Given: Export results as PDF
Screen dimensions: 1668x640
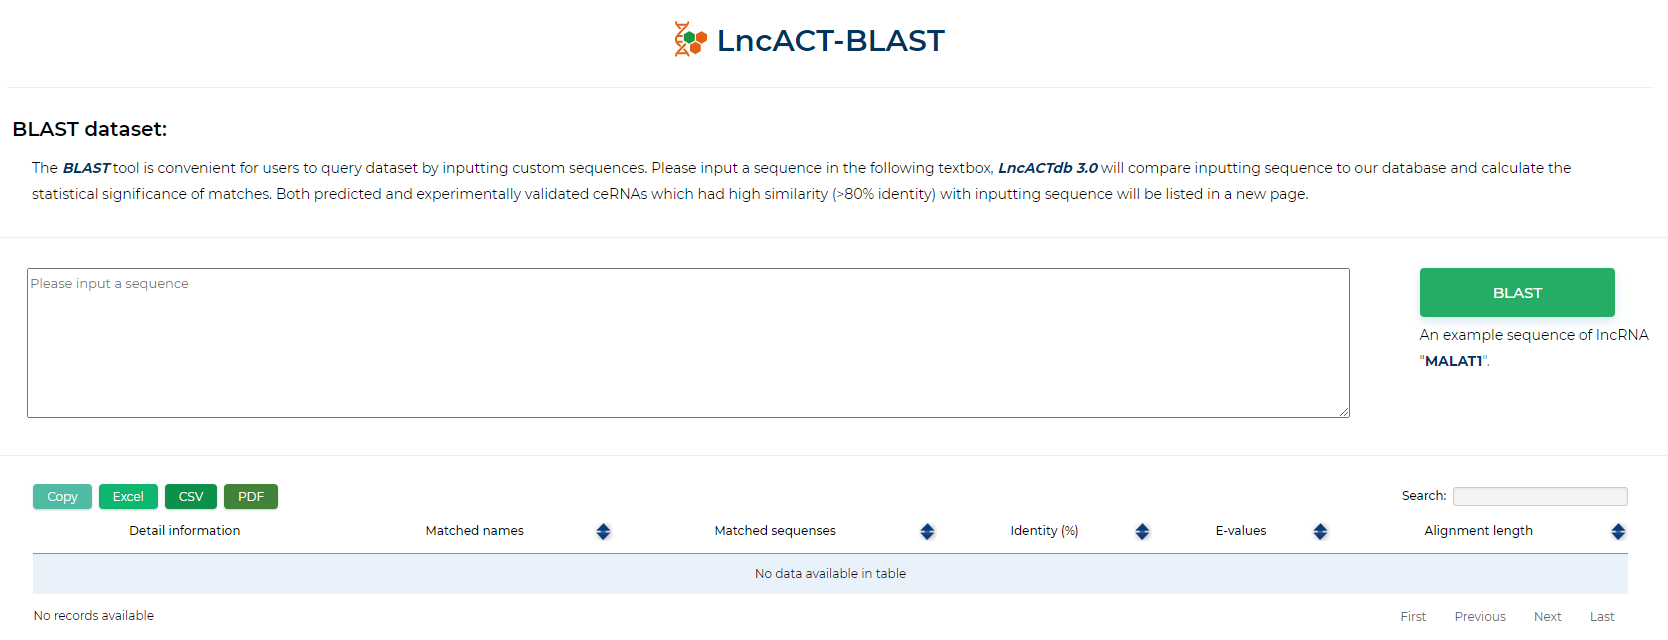Looking at the screenshot, I should click(x=251, y=497).
